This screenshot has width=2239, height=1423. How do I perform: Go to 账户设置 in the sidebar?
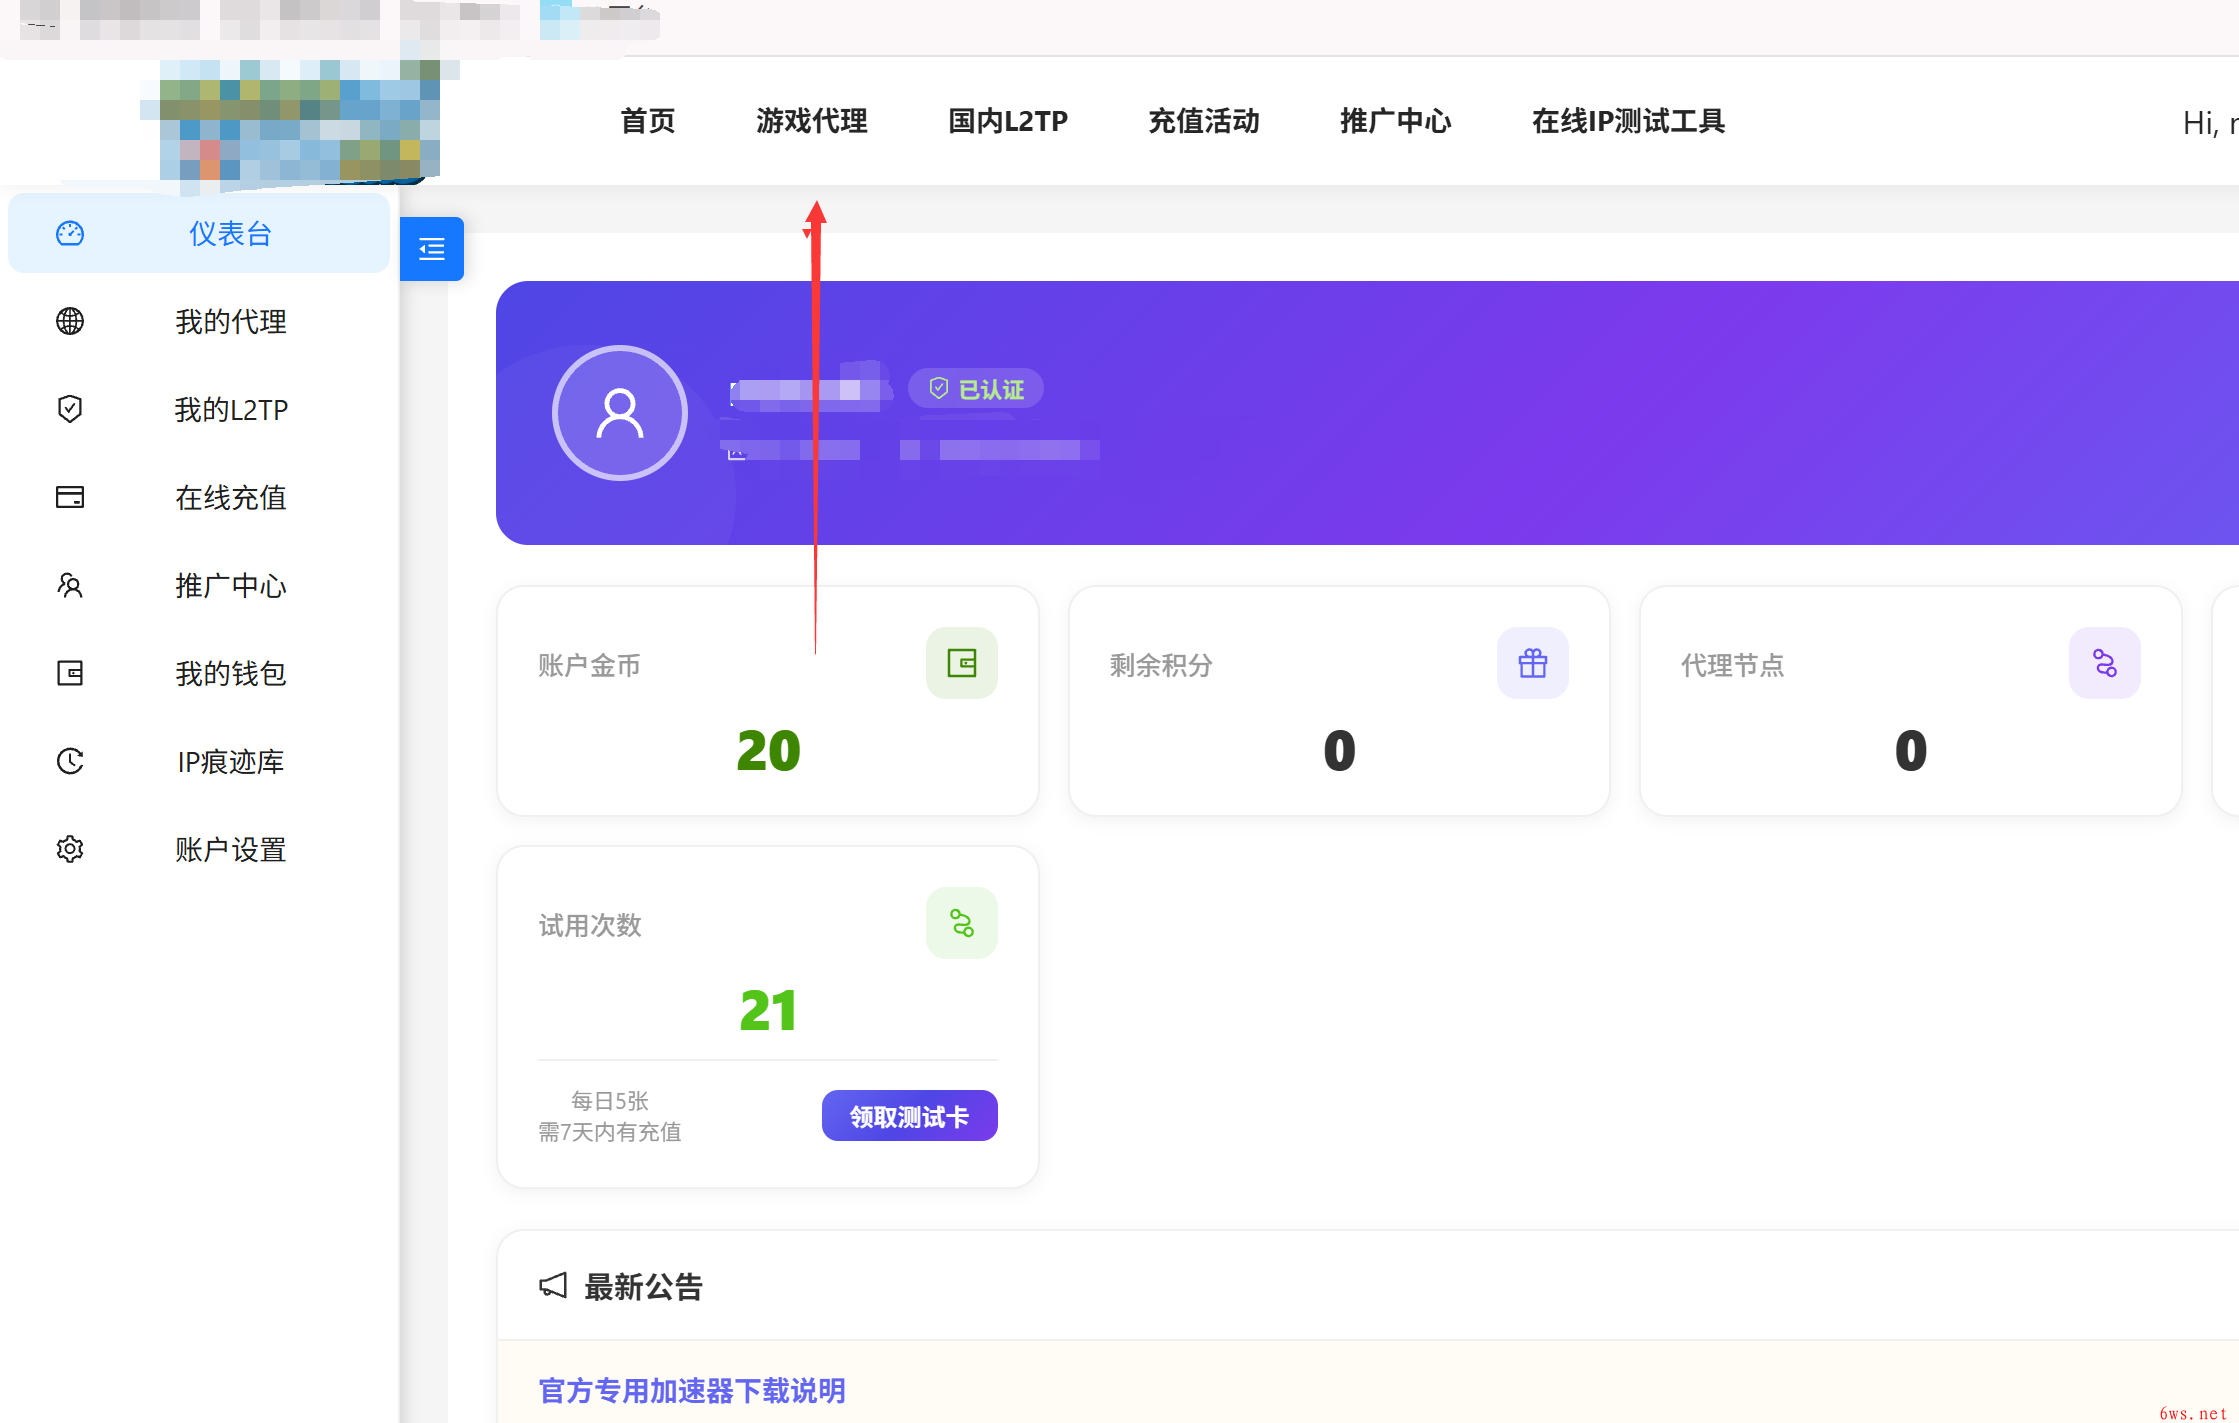(x=199, y=849)
